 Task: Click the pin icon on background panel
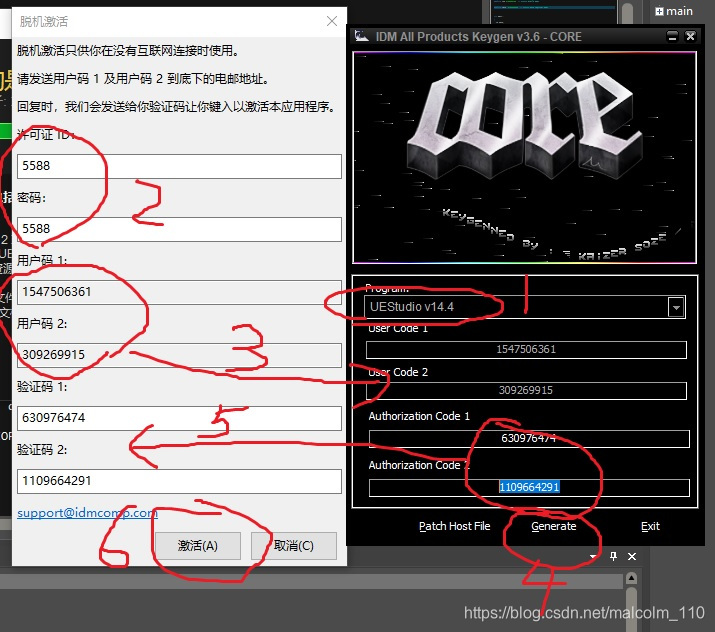pos(613,556)
